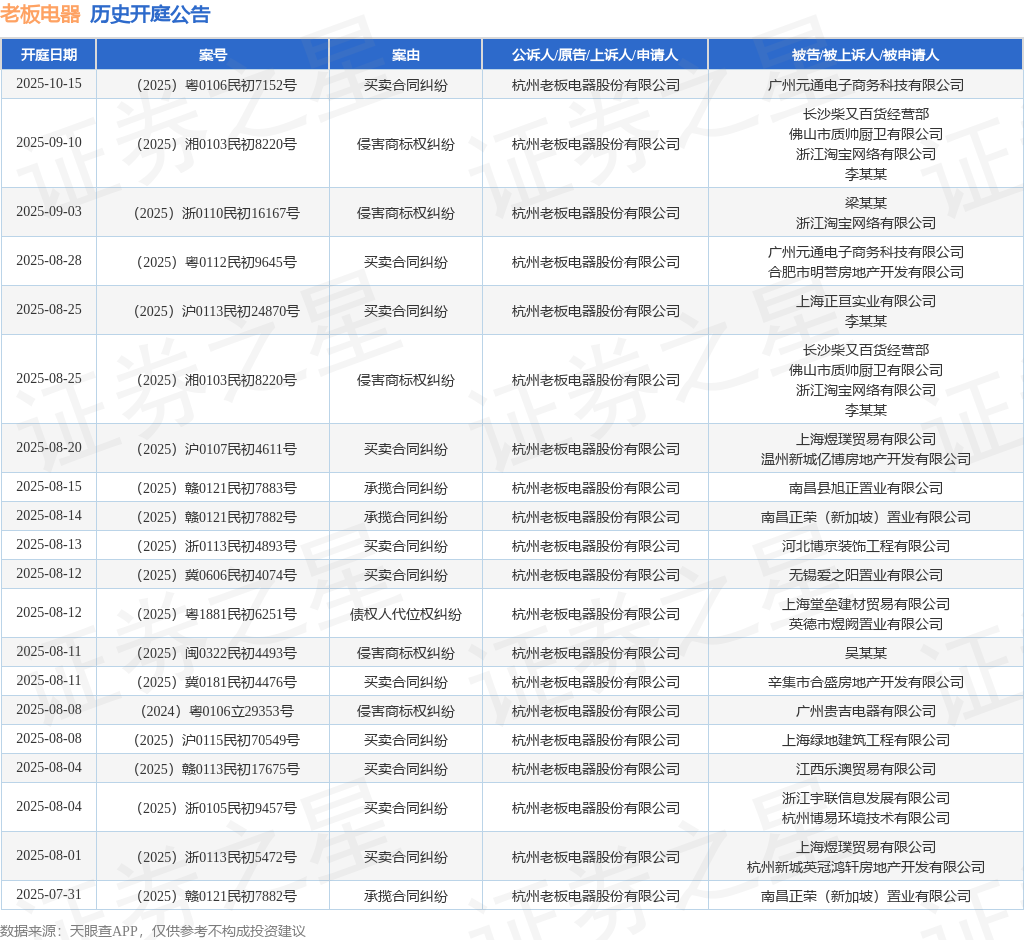Click case number 粤0106立29353号
This screenshot has width=1024, height=940.
[x=217, y=711]
